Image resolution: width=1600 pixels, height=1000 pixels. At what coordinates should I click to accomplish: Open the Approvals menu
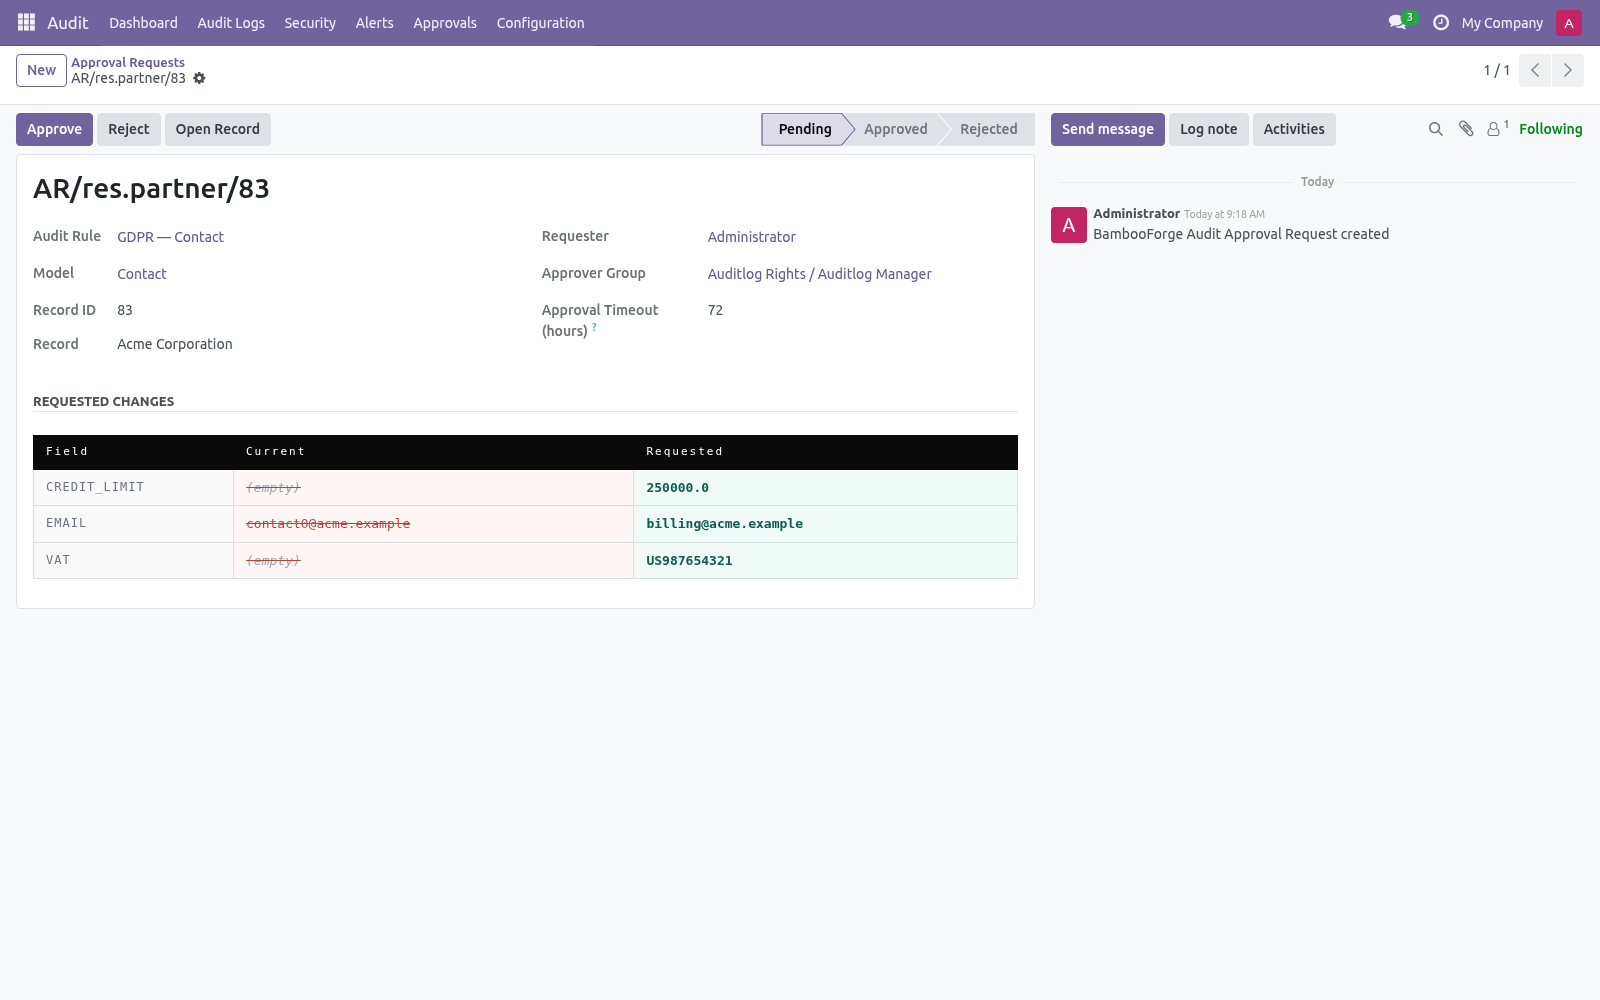coord(445,23)
